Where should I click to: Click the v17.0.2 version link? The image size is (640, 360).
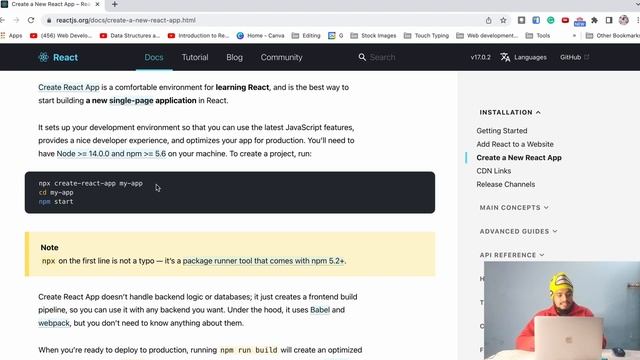click(480, 57)
